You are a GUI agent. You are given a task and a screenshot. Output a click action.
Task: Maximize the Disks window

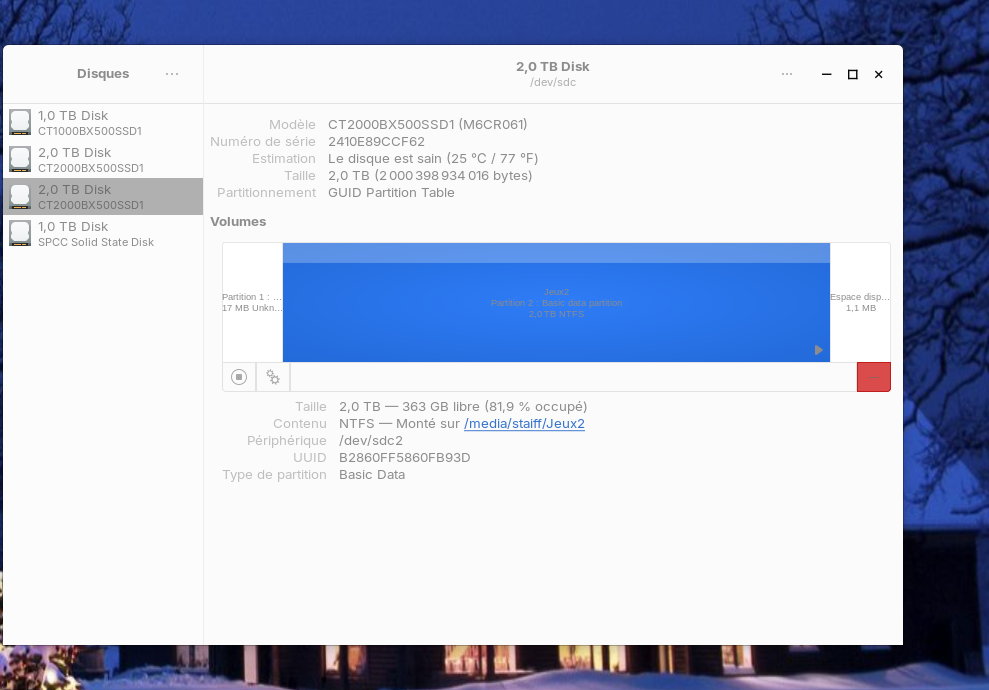tap(852, 74)
